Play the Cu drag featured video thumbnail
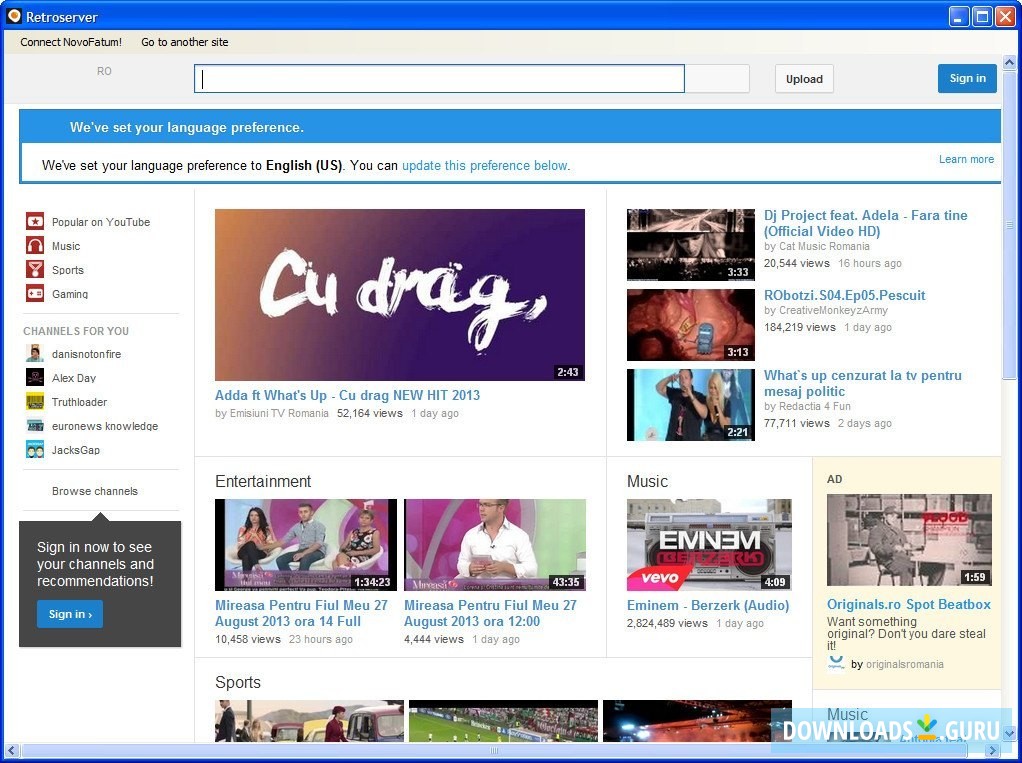 tap(400, 295)
